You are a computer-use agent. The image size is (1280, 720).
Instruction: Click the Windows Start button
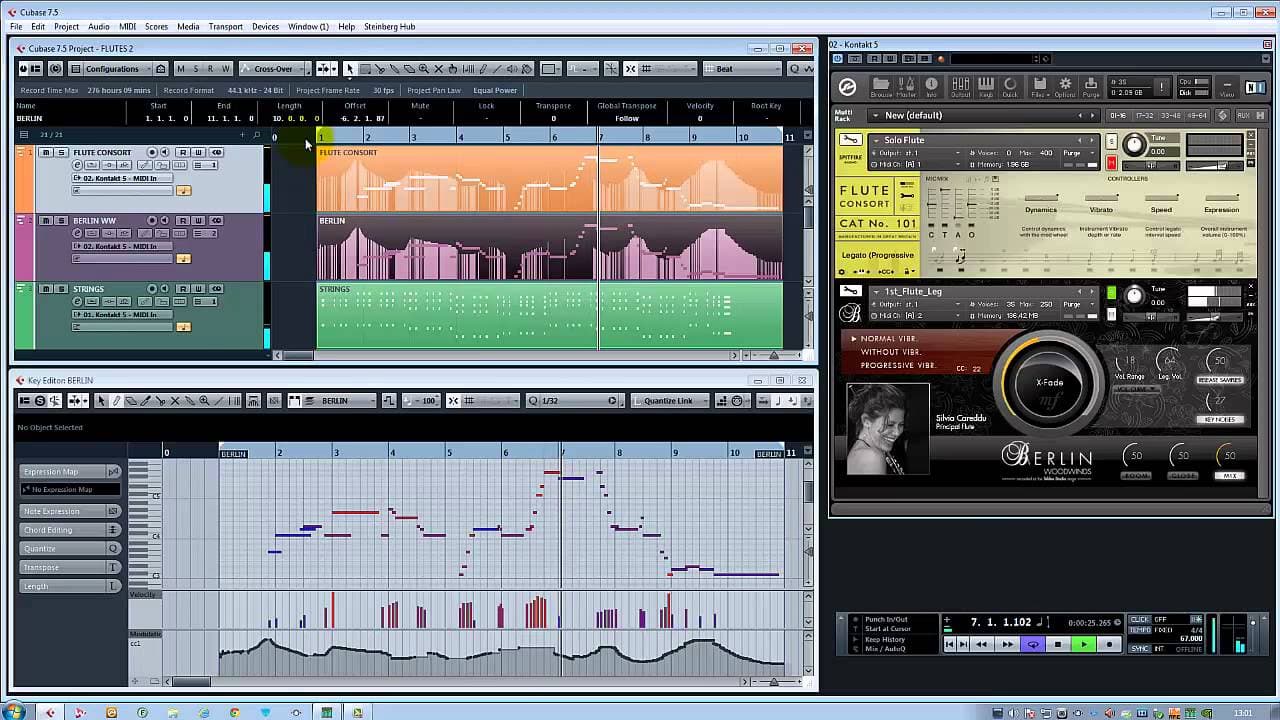[x=14, y=711]
